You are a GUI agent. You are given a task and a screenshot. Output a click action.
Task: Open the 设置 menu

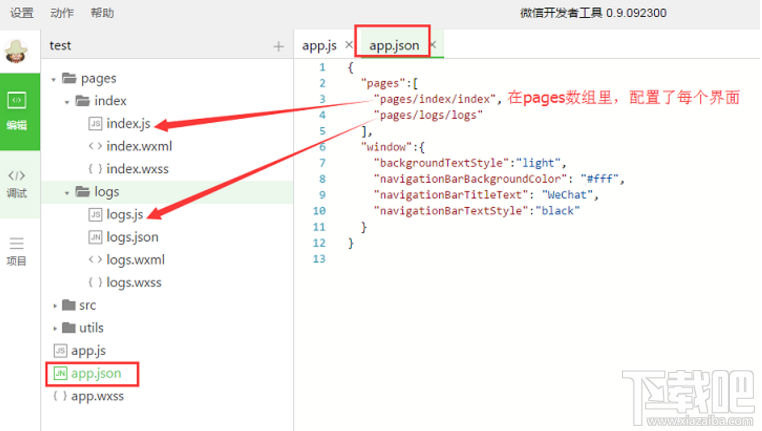point(22,13)
